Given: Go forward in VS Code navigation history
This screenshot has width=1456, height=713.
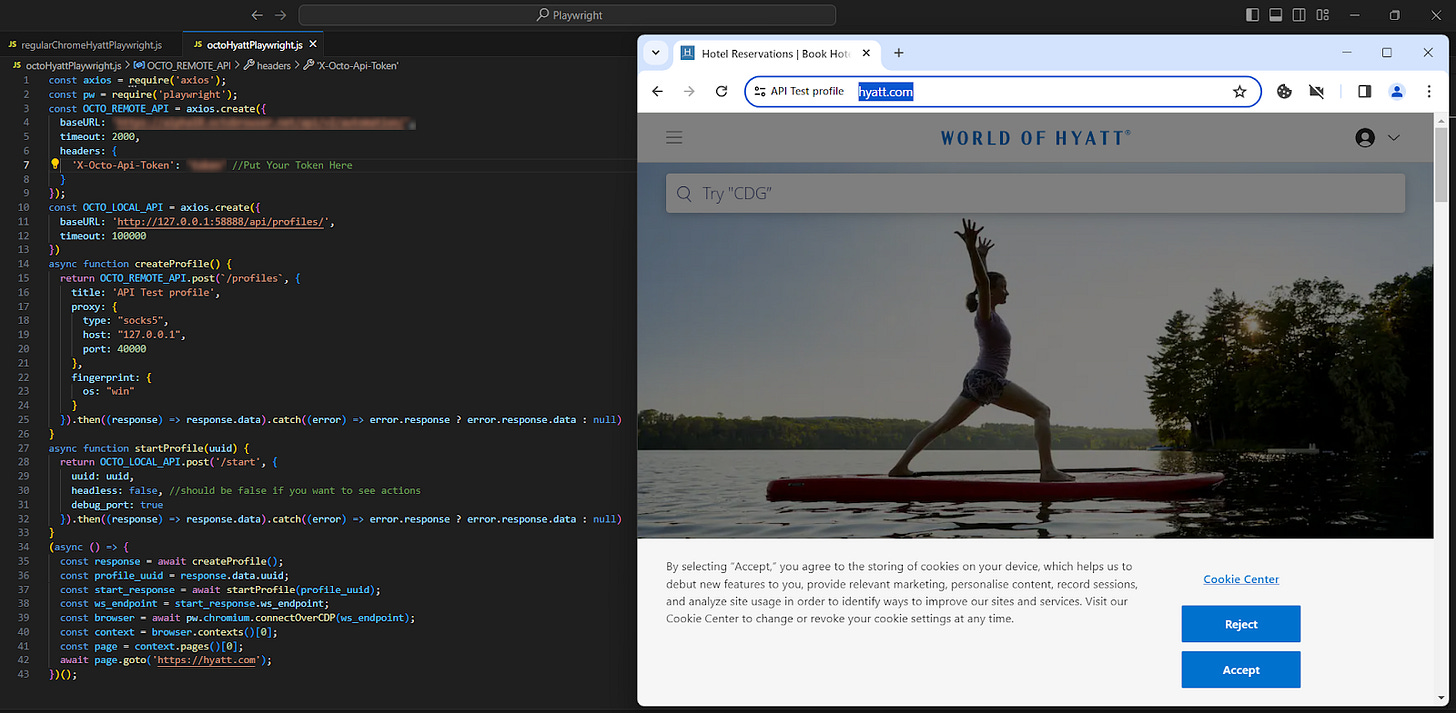Looking at the screenshot, I should click(281, 15).
